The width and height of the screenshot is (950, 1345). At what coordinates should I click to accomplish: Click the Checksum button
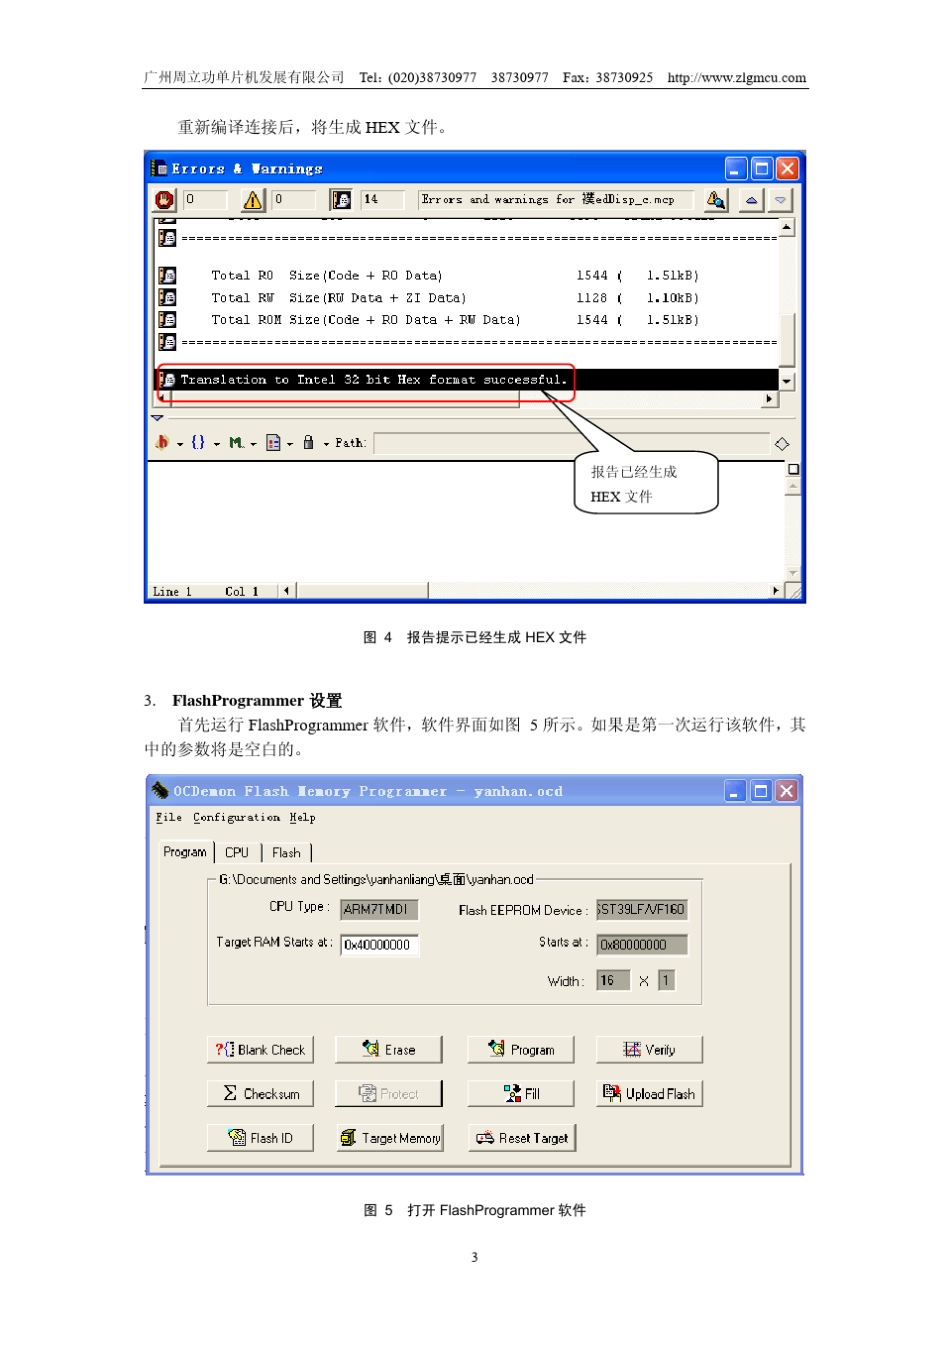(260, 1094)
